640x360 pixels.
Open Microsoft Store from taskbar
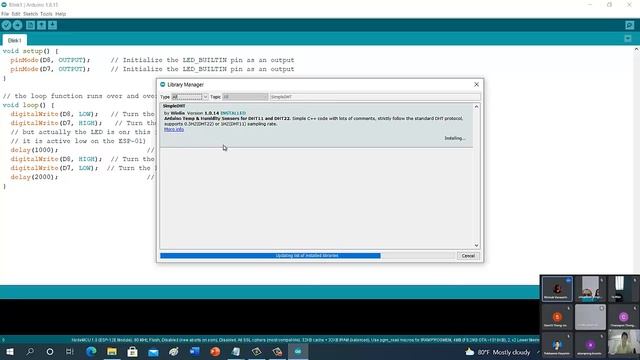[132, 351]
